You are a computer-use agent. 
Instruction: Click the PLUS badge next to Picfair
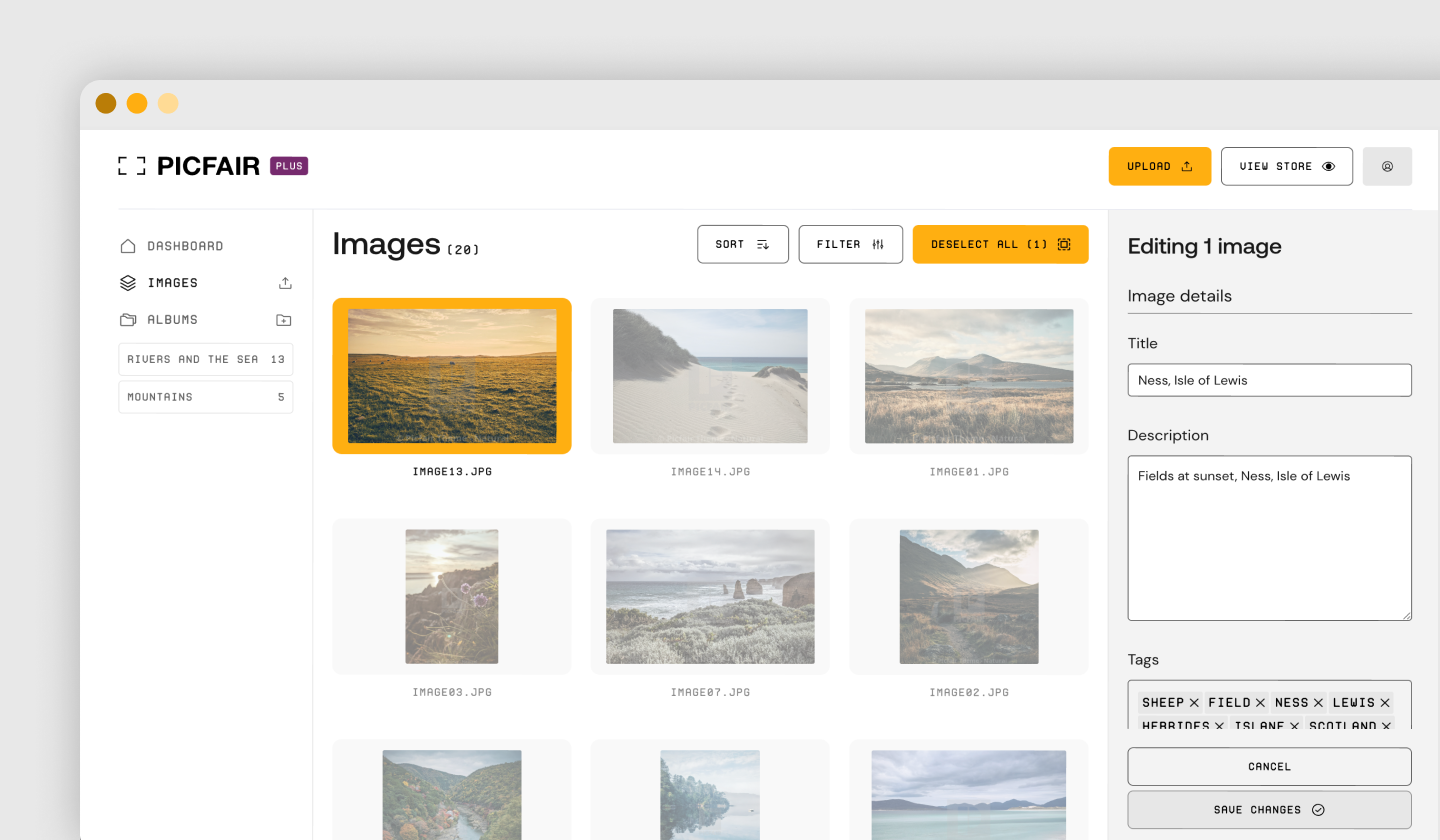(289, 166)
